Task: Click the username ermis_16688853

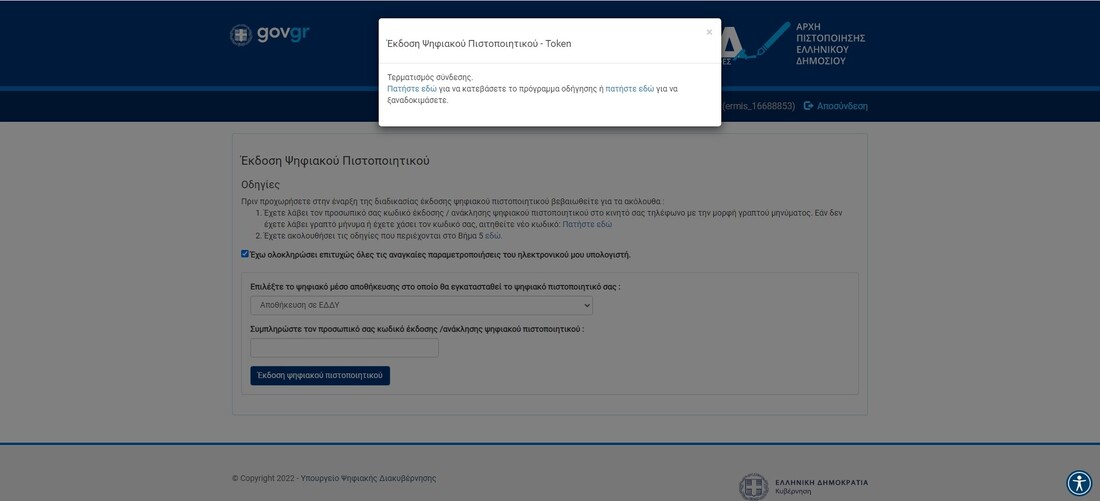Action: (x=758, y=106)
